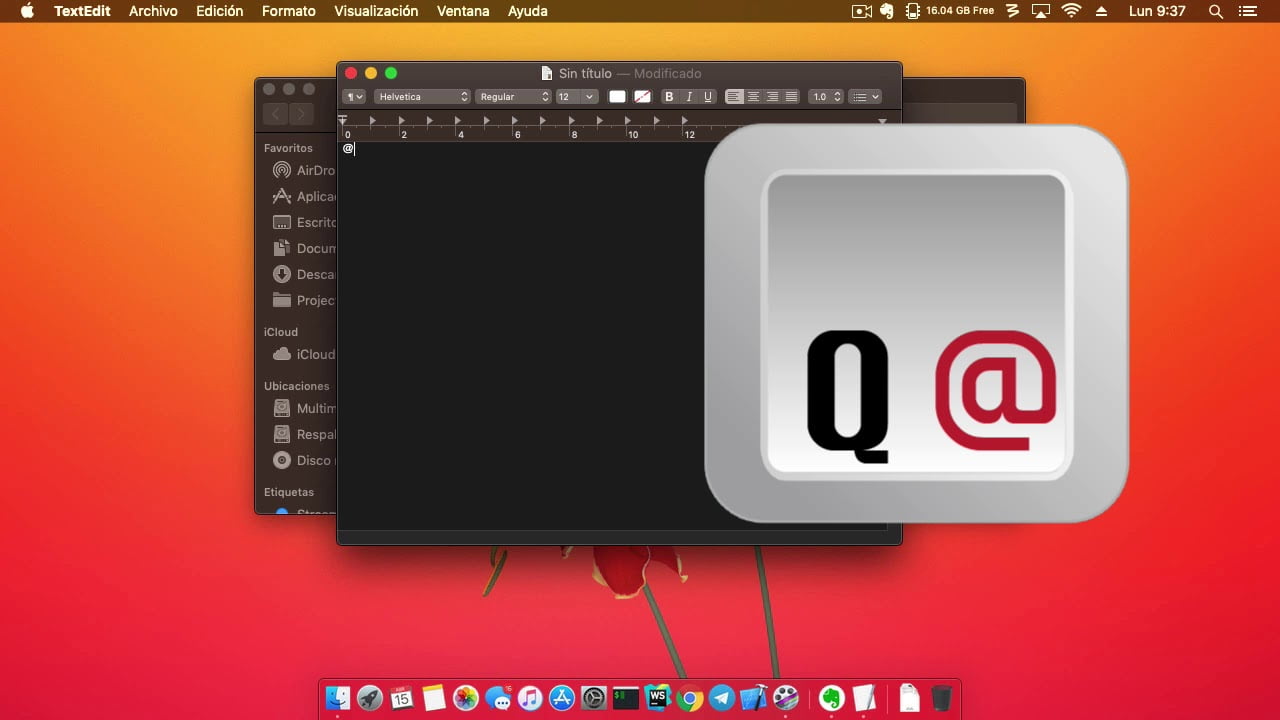Screen dimensions: 1280x720
Task: Open iTunes music in the Dock
Action: [x=530, y=697]
